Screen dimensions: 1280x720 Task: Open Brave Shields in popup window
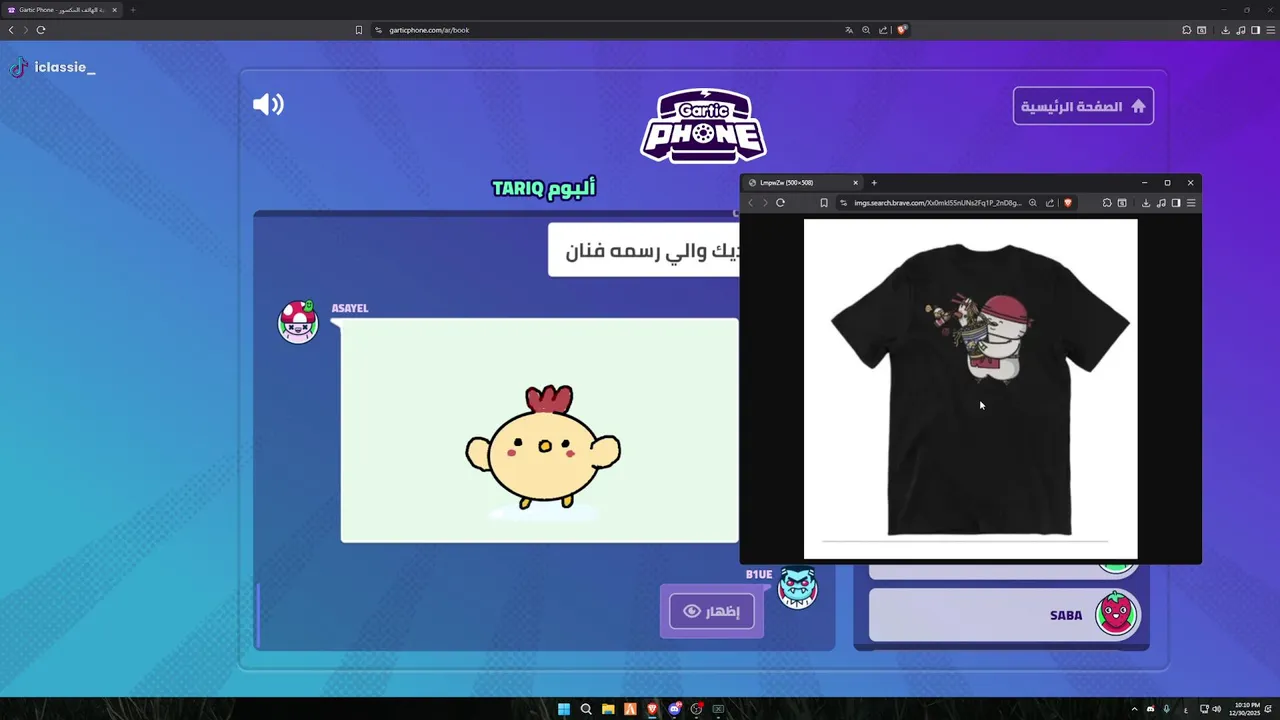point(1067,203)
